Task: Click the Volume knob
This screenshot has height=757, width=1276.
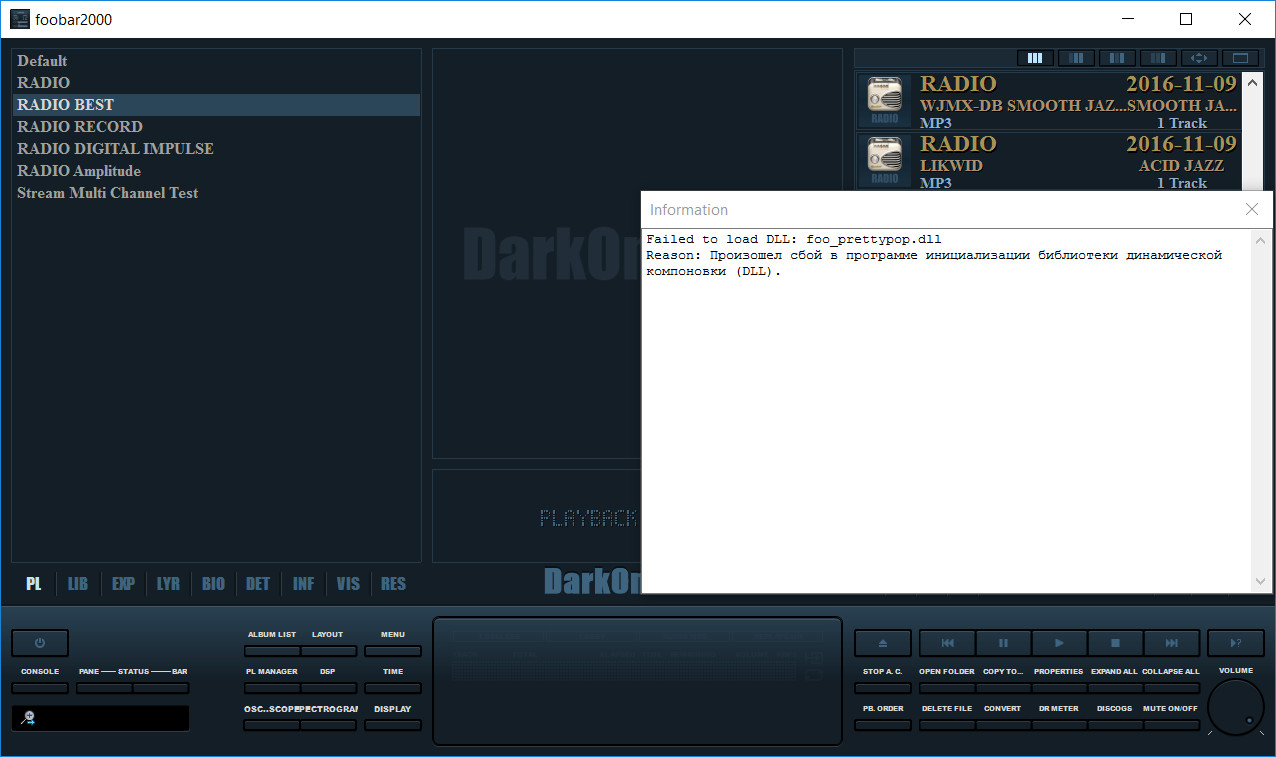Action: click(1235, 707)
